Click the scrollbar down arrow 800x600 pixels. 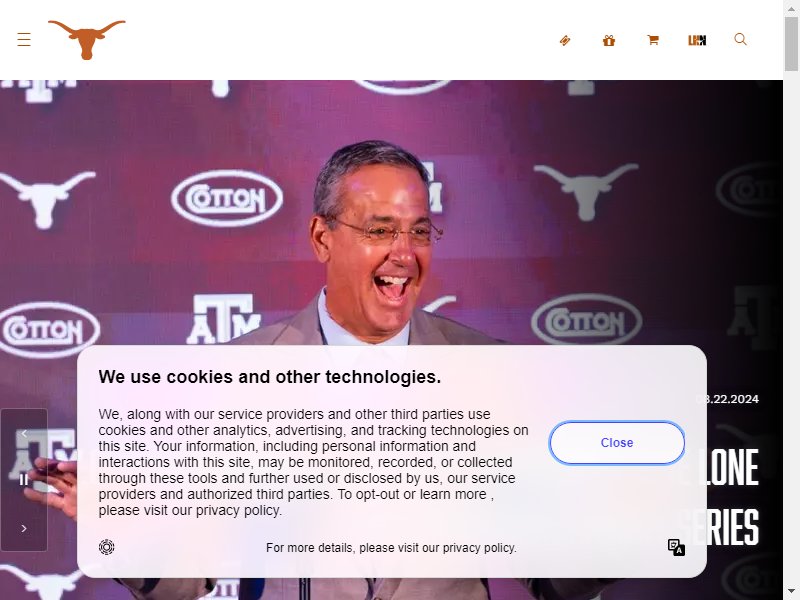click(x=791, y=592)
